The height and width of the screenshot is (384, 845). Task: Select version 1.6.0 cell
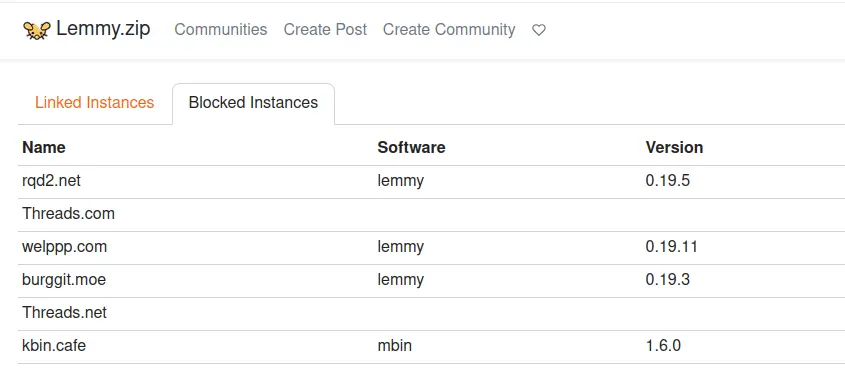(x=663, y=345)
